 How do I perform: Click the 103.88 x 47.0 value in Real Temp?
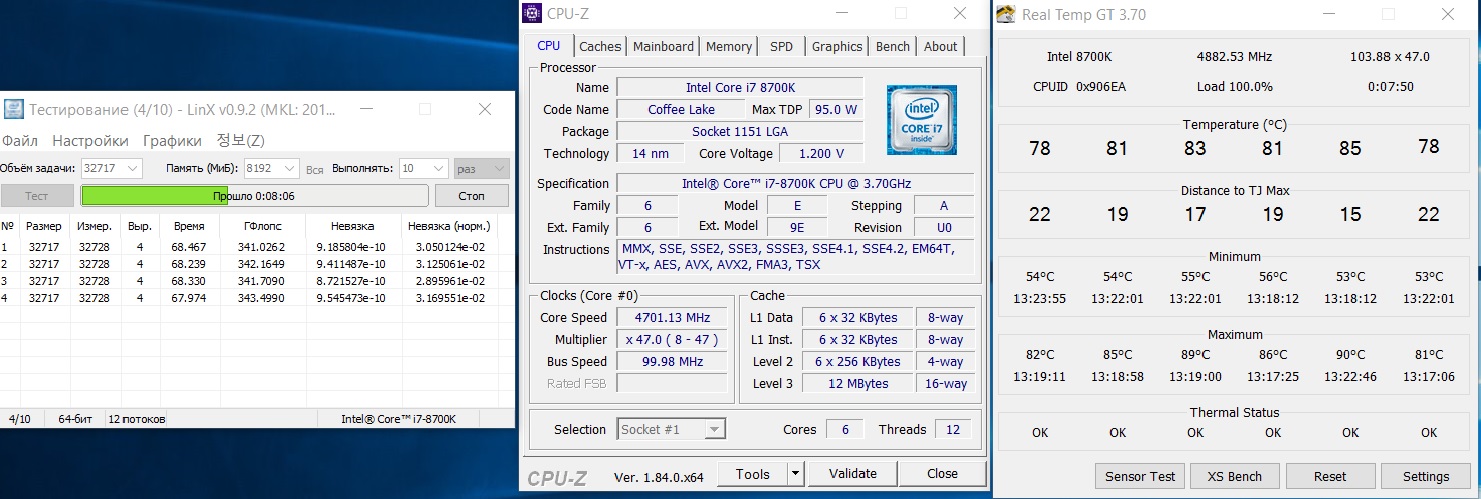point(1390,57)
